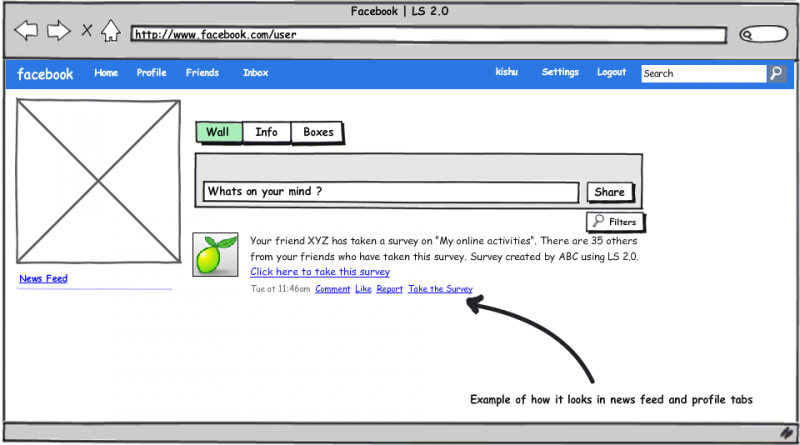Screen dimensions: 800x445
Task: Click the Comment link
Action: tap(333, 289)
